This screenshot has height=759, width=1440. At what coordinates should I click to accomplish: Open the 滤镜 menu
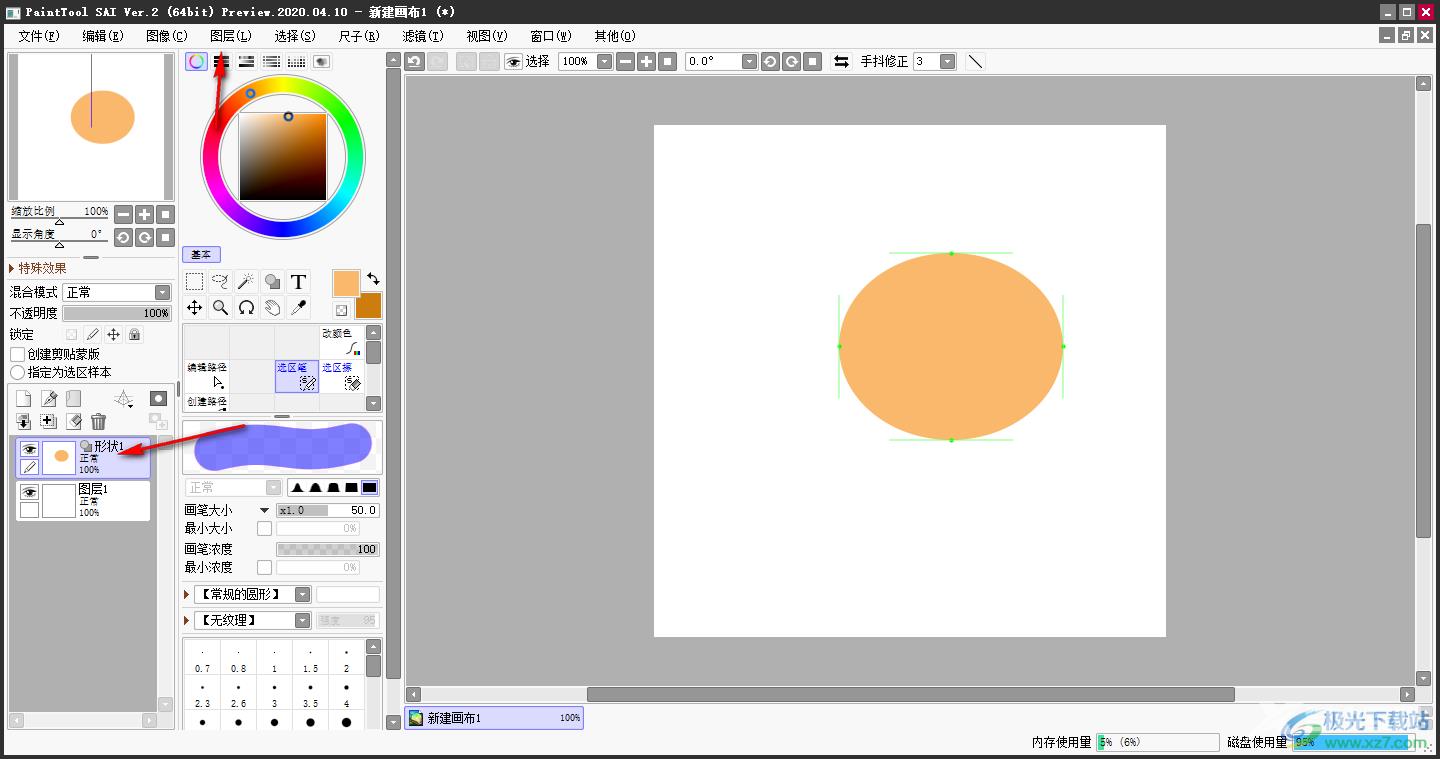pyautogui.click(x=422, y=36)
